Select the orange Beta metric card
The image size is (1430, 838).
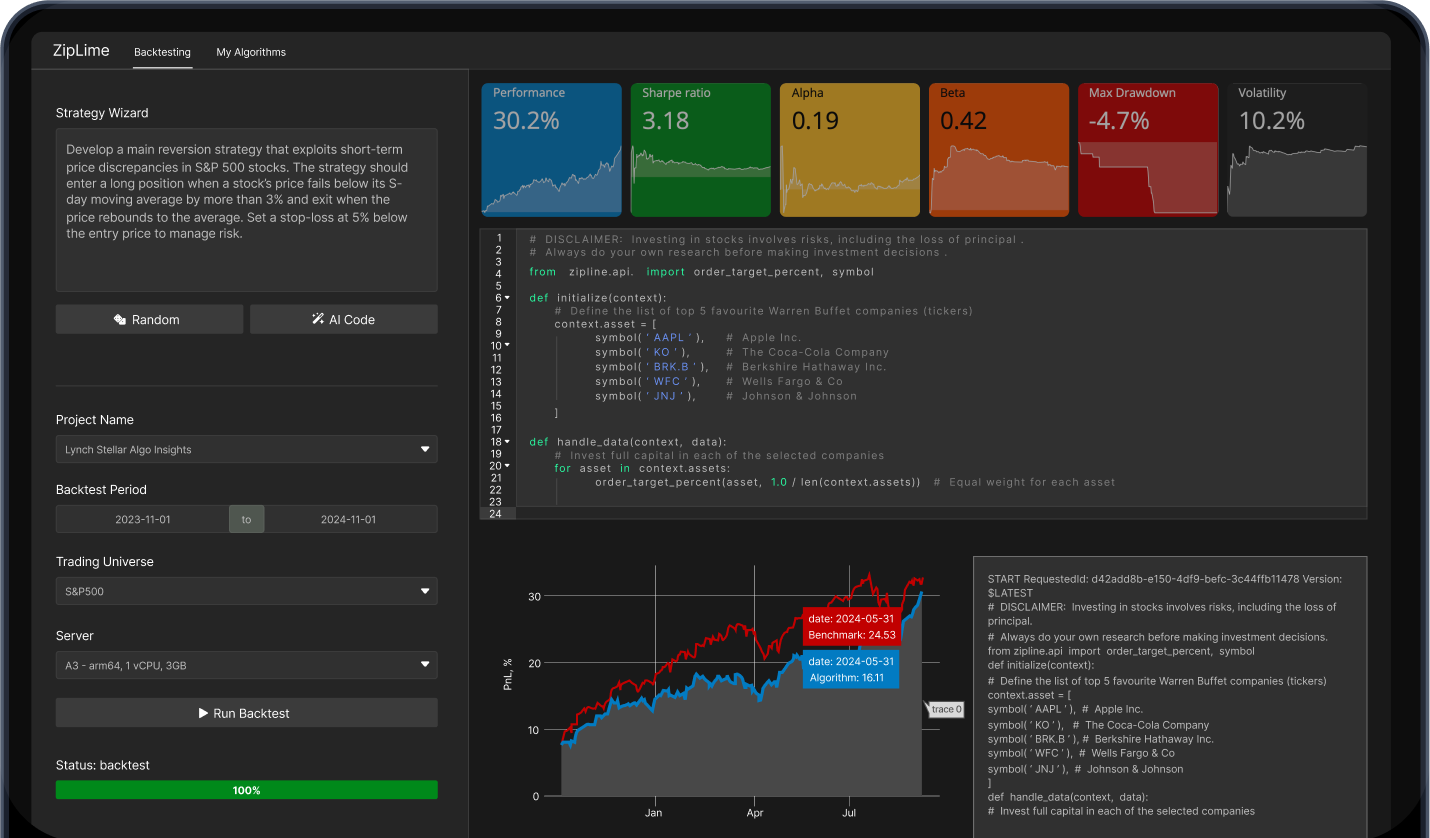tap(998, 150)
